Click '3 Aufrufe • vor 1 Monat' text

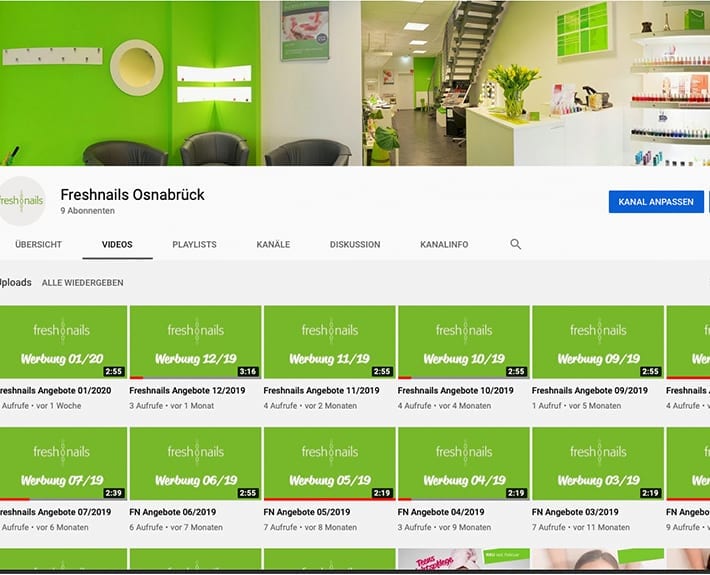172,406
